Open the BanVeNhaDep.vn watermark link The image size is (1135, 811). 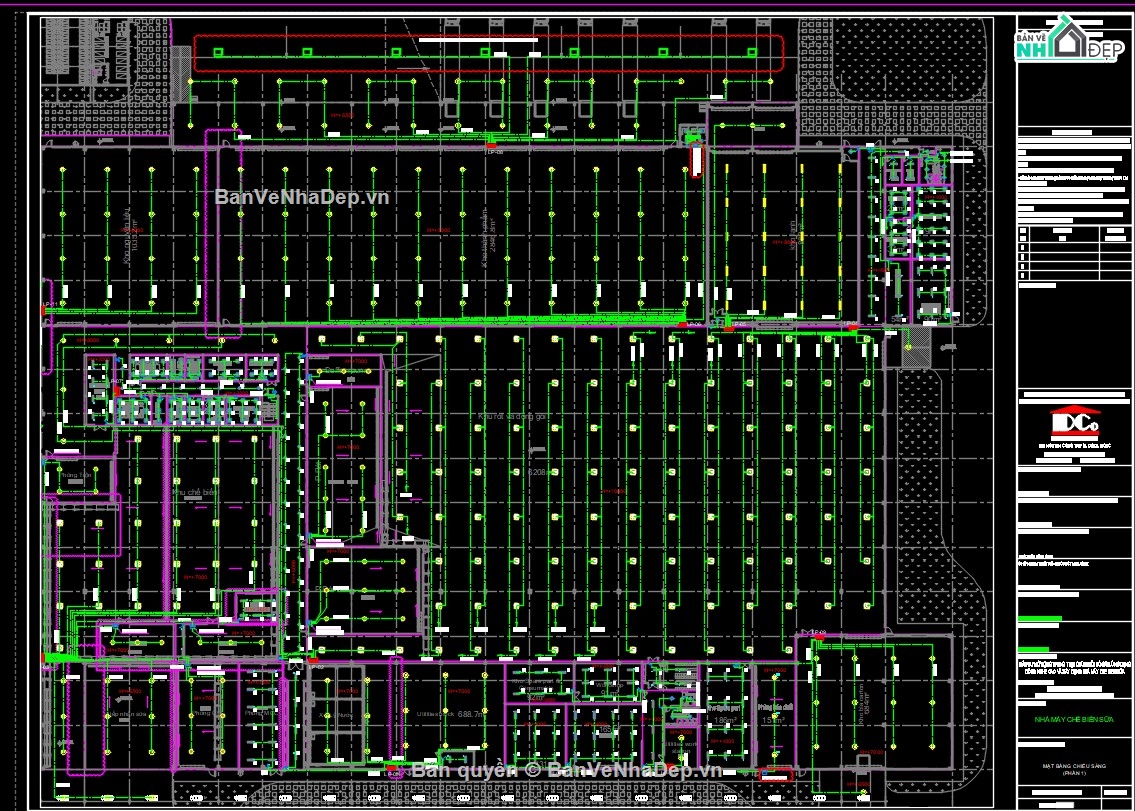(x=302, y=196)
